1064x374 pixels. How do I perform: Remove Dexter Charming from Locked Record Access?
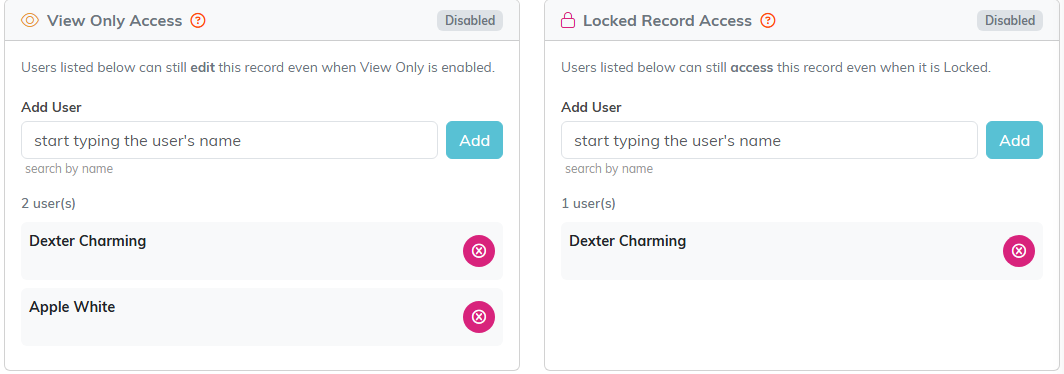point(1019,251)
